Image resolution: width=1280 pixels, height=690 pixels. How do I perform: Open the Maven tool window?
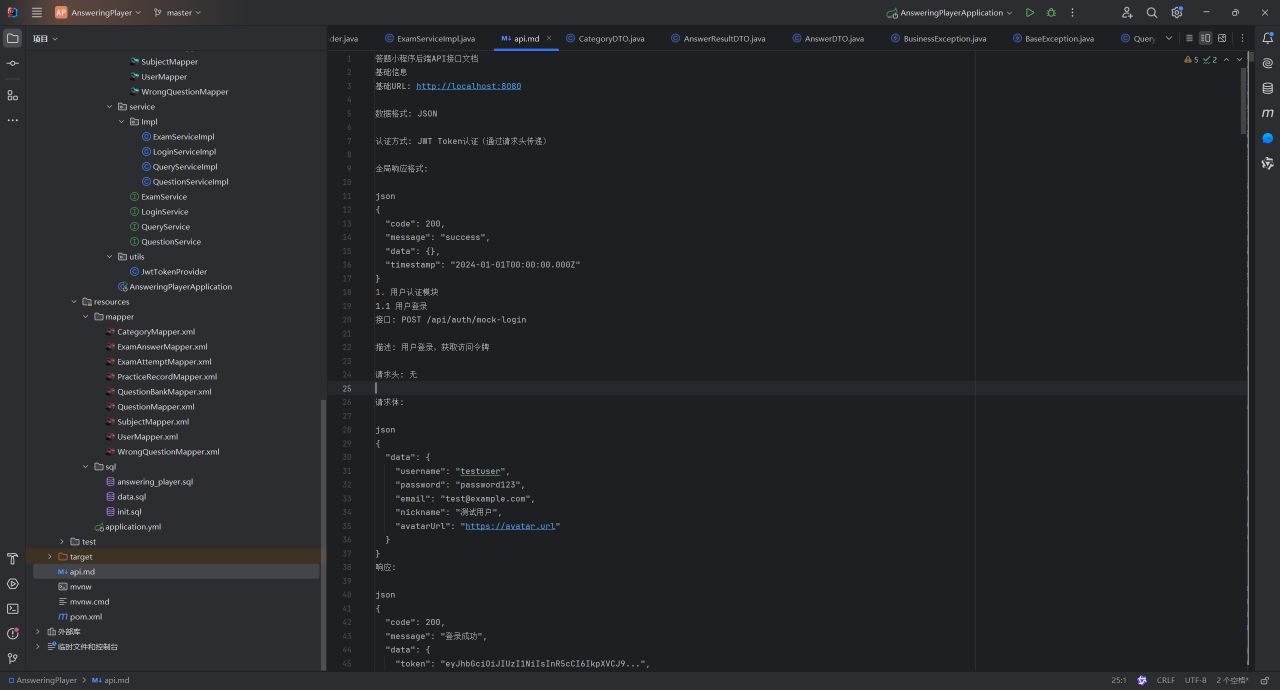coord(1268,113)
